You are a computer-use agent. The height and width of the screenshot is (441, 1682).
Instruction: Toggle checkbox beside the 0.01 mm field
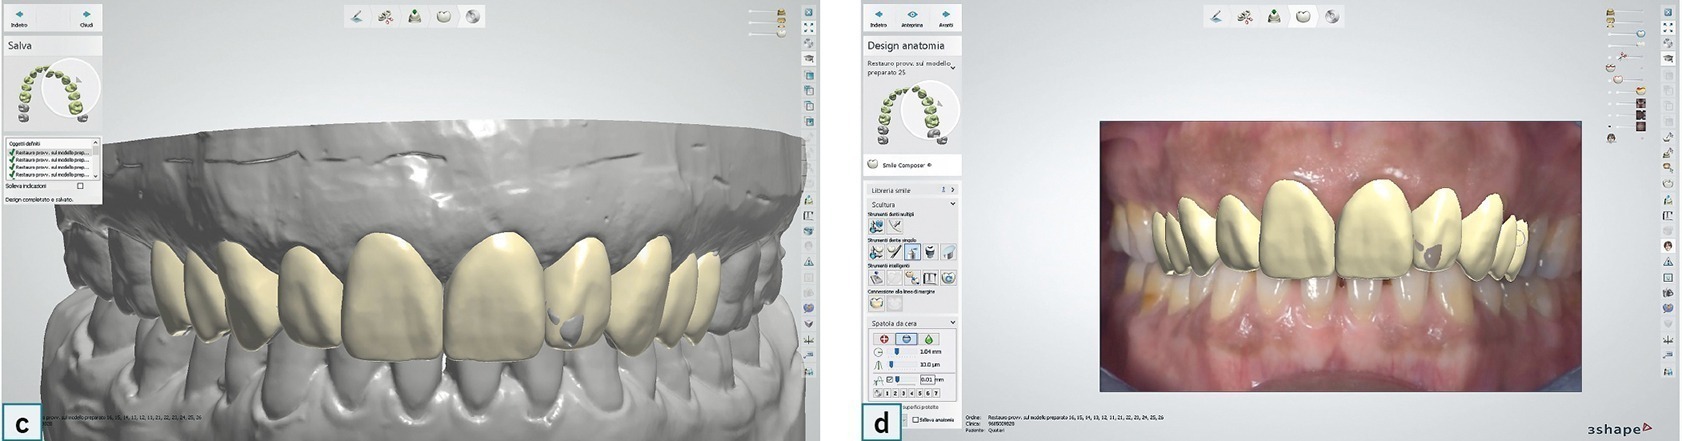coord(890,380)
